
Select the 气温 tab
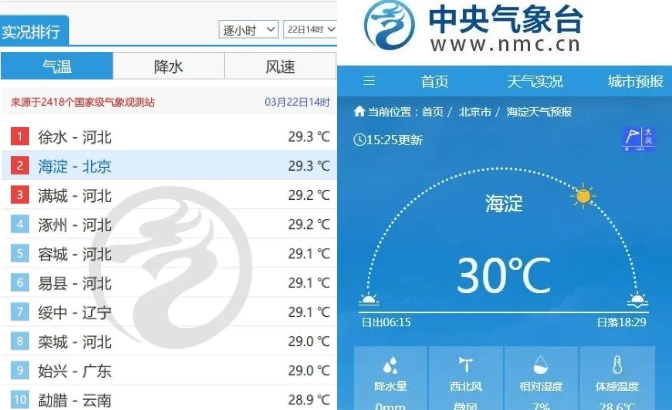point(57,66)
